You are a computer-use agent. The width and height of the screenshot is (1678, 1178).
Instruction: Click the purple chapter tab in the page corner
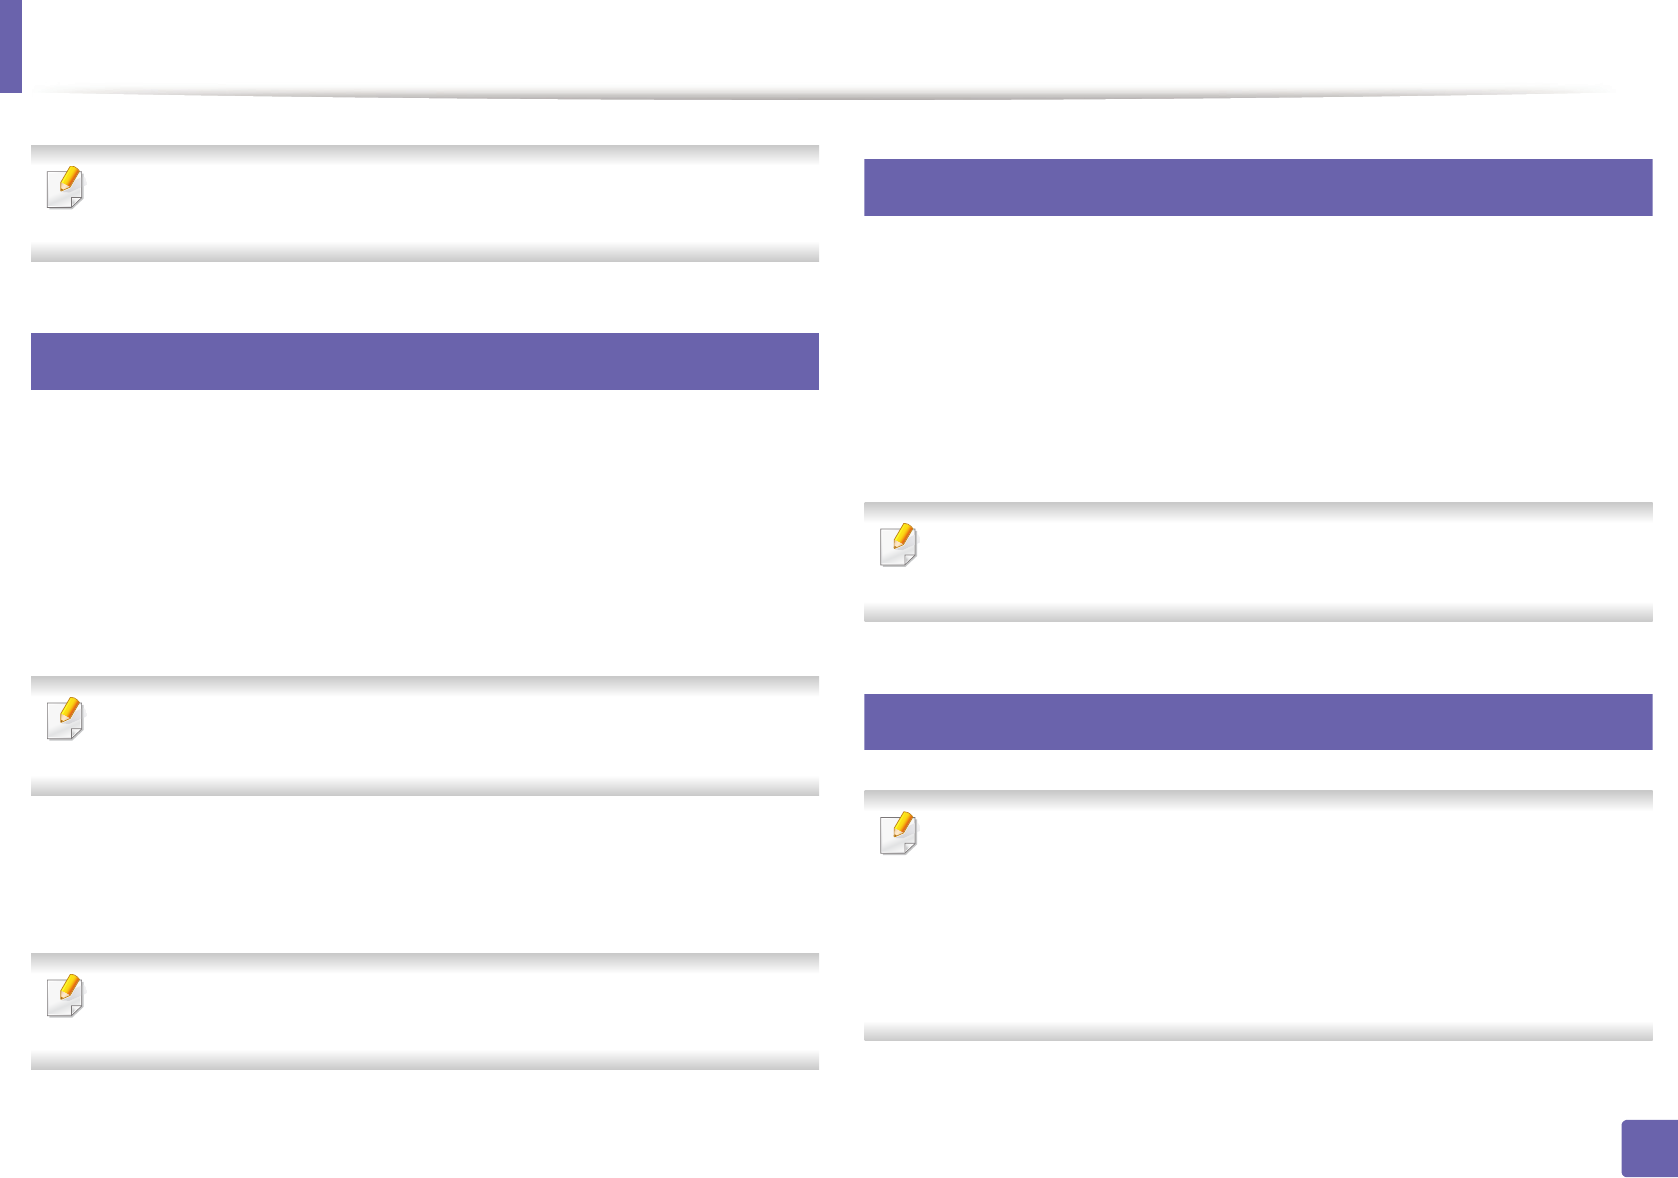pyautogui.click(x=10, y=46)
